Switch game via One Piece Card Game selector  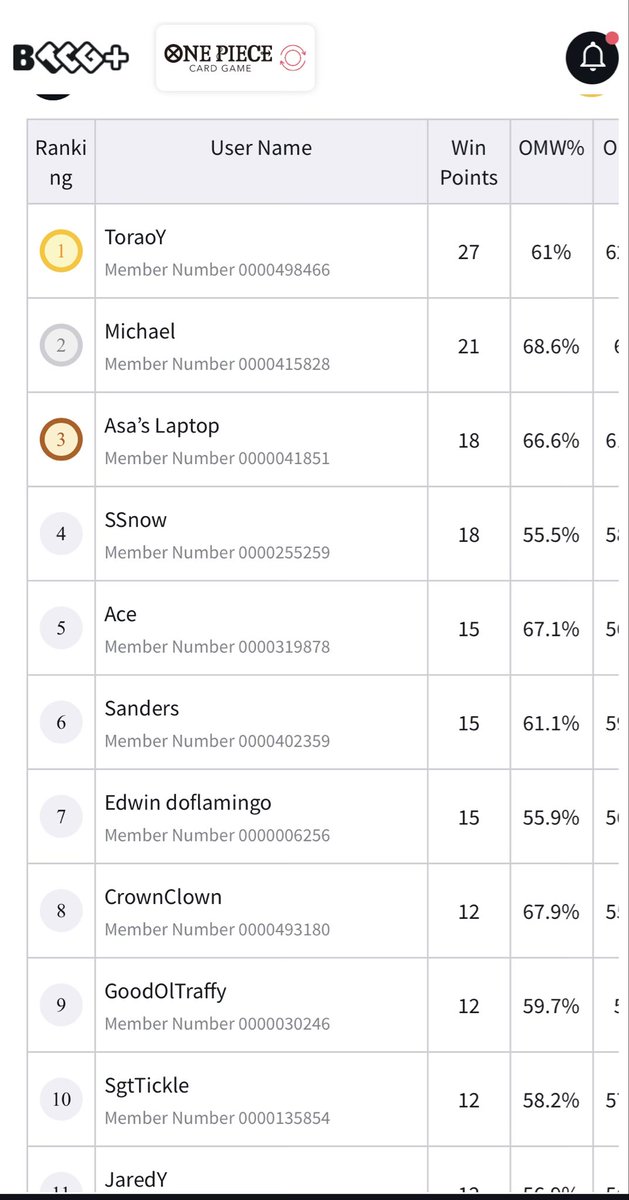[235, 58]
